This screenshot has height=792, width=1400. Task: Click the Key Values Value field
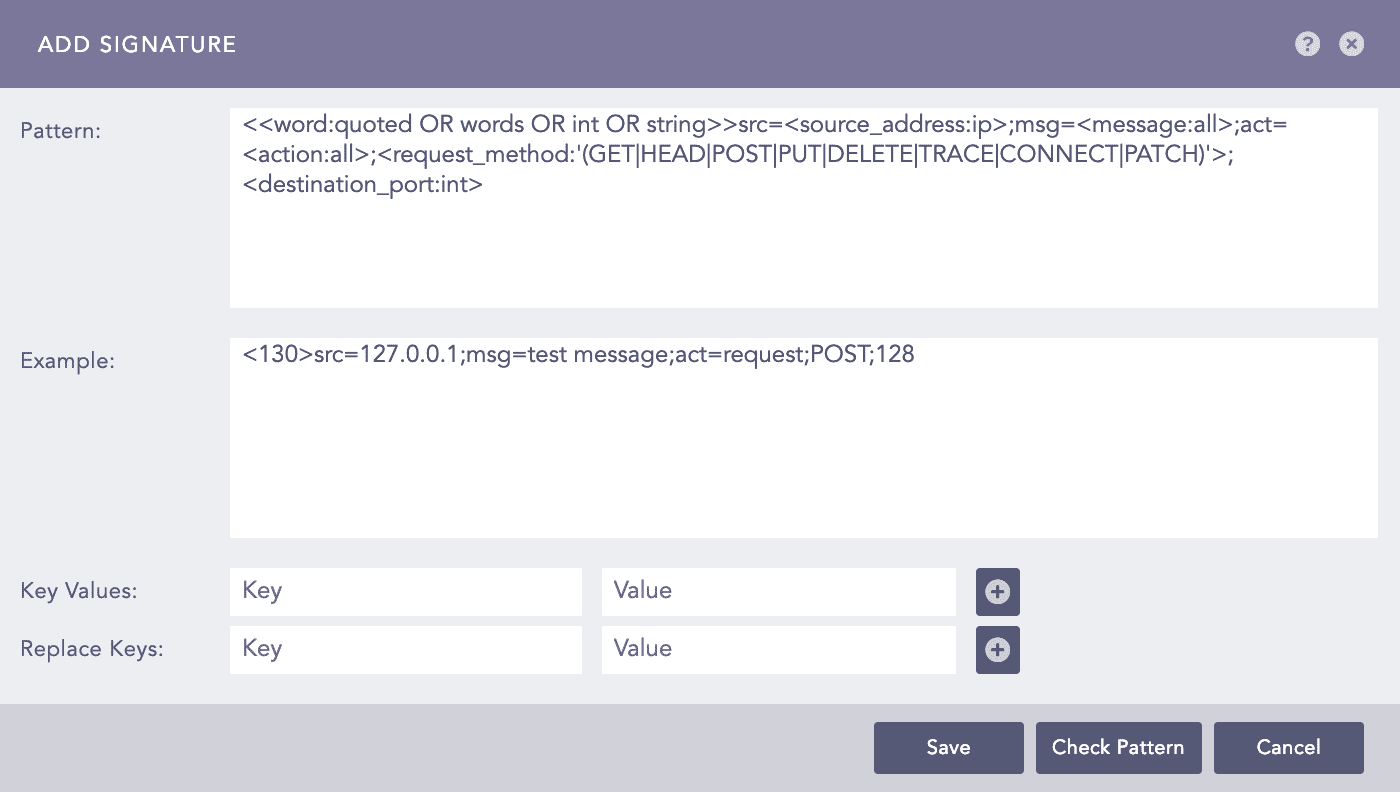[778, 591]
